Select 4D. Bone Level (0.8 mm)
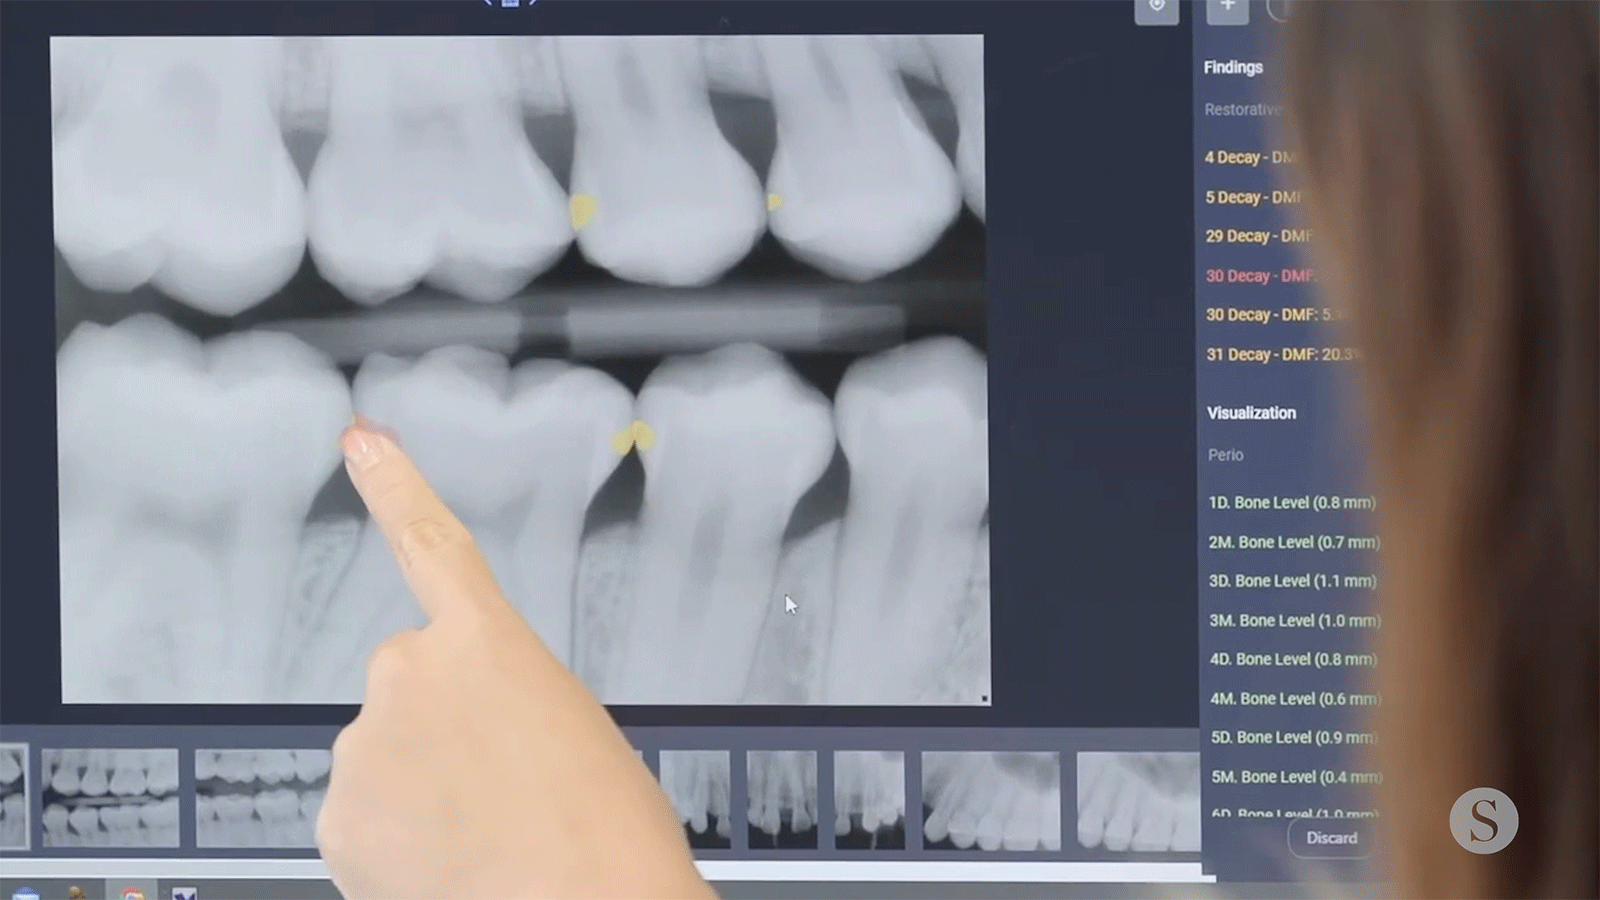The image size is (1600, 900). [1293, 659]
